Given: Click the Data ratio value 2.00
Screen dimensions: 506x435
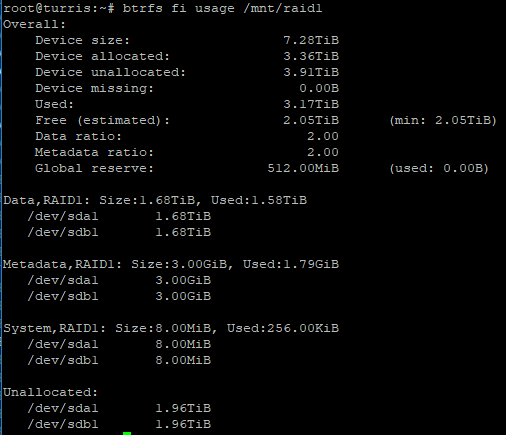Looking at the screenshot, I should [323, 136].
